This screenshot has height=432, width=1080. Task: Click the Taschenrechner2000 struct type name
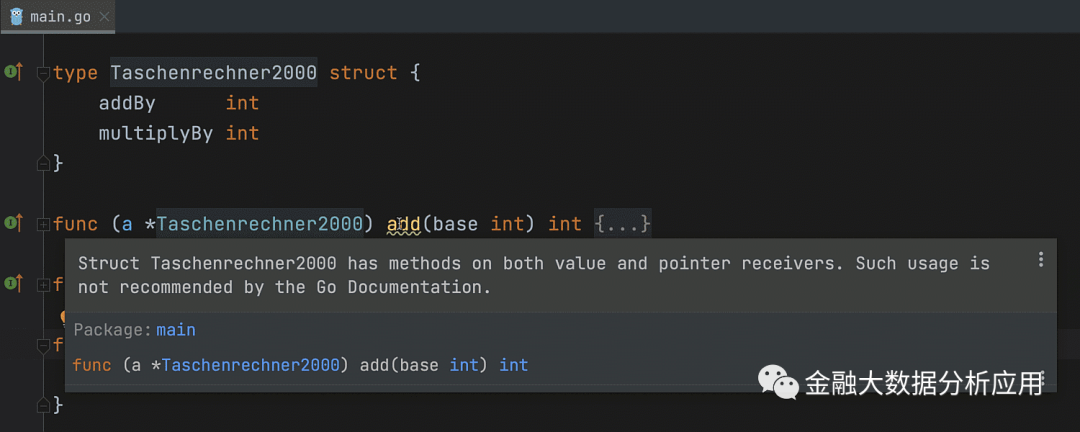click(x=213, y=73)
